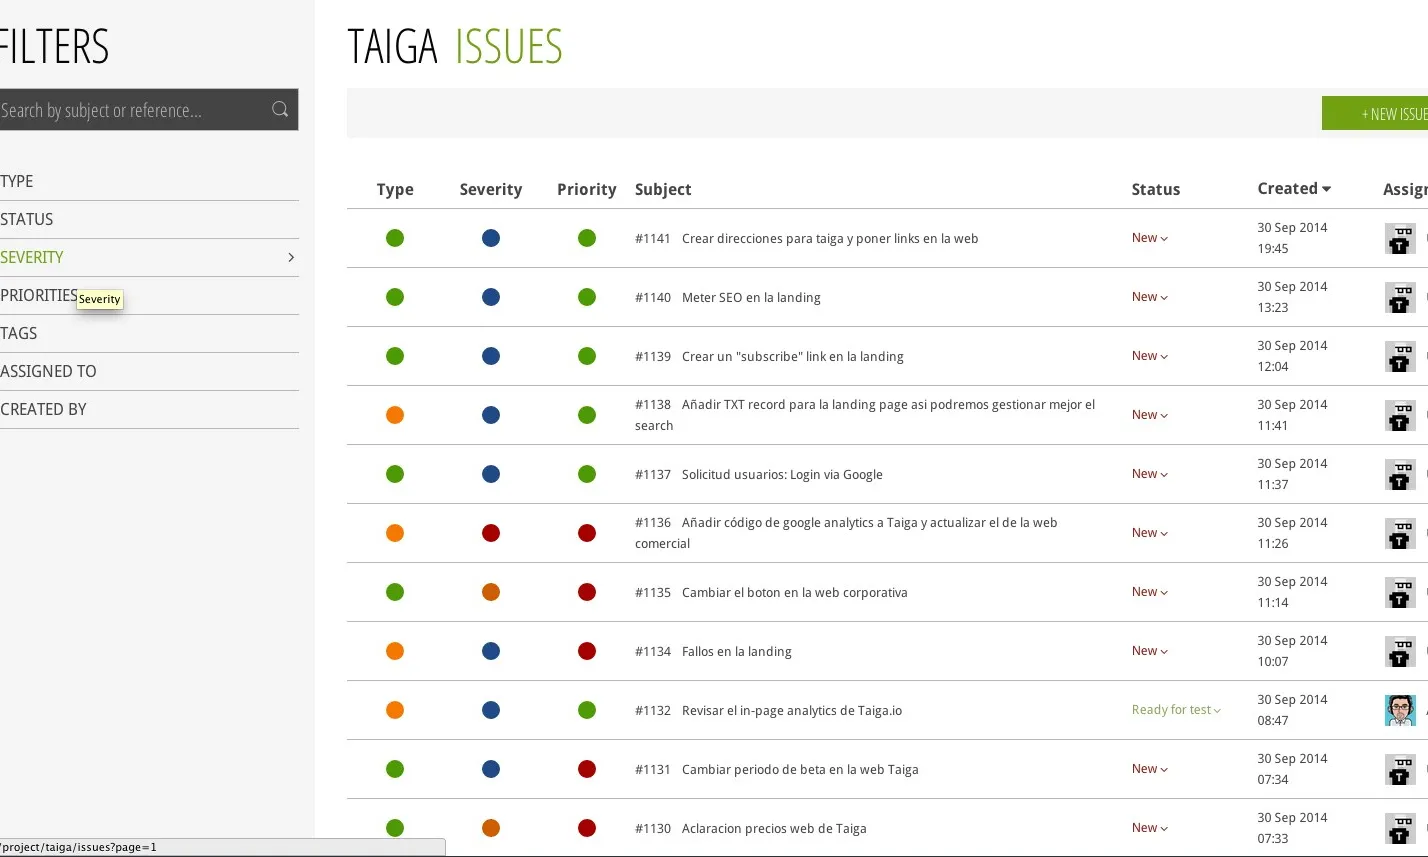The width and height of the screenshot is (1428, 857).
Task: Click assignee avatar for issue #1136
Action: [1400, 533]
